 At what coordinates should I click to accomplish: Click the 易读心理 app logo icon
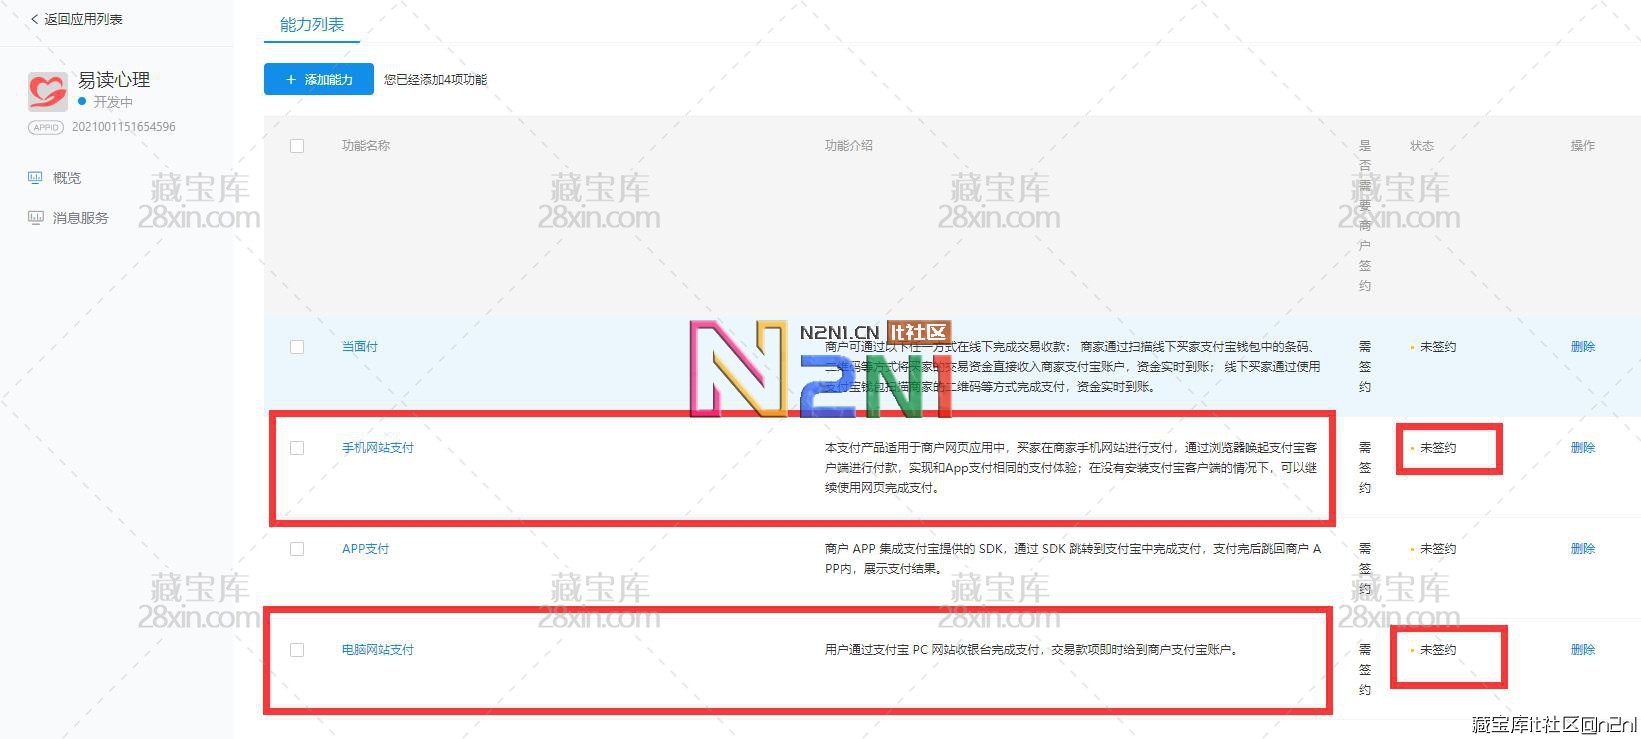click(47, 91)
